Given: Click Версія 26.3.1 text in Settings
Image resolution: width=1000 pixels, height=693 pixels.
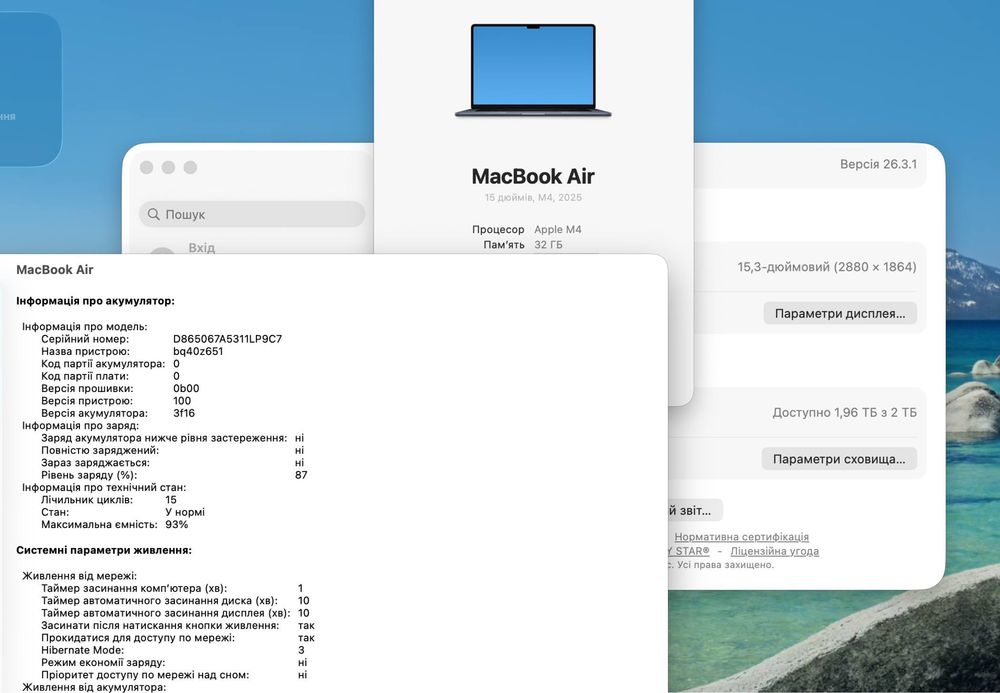Looking at the screenshot, I should (x=878, y=164).
